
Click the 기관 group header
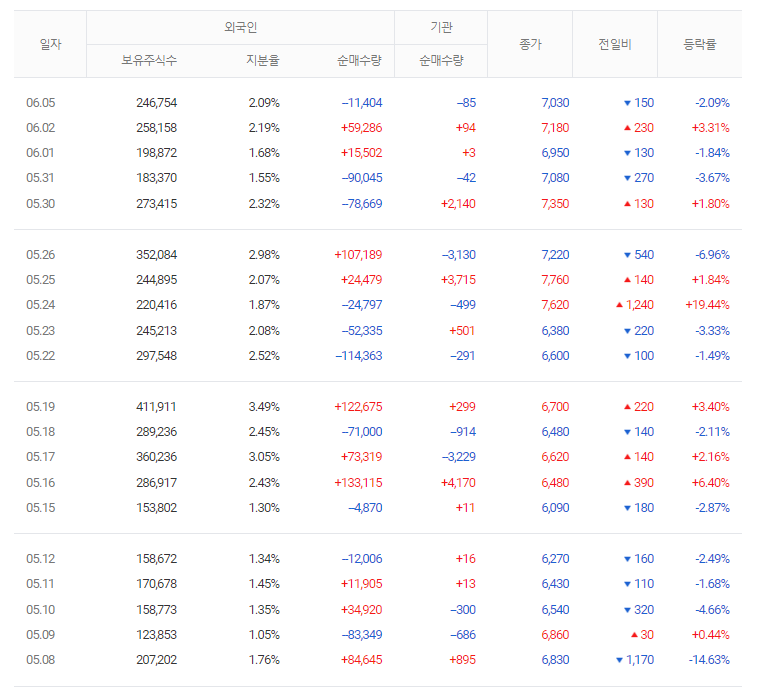coord(441,27)
